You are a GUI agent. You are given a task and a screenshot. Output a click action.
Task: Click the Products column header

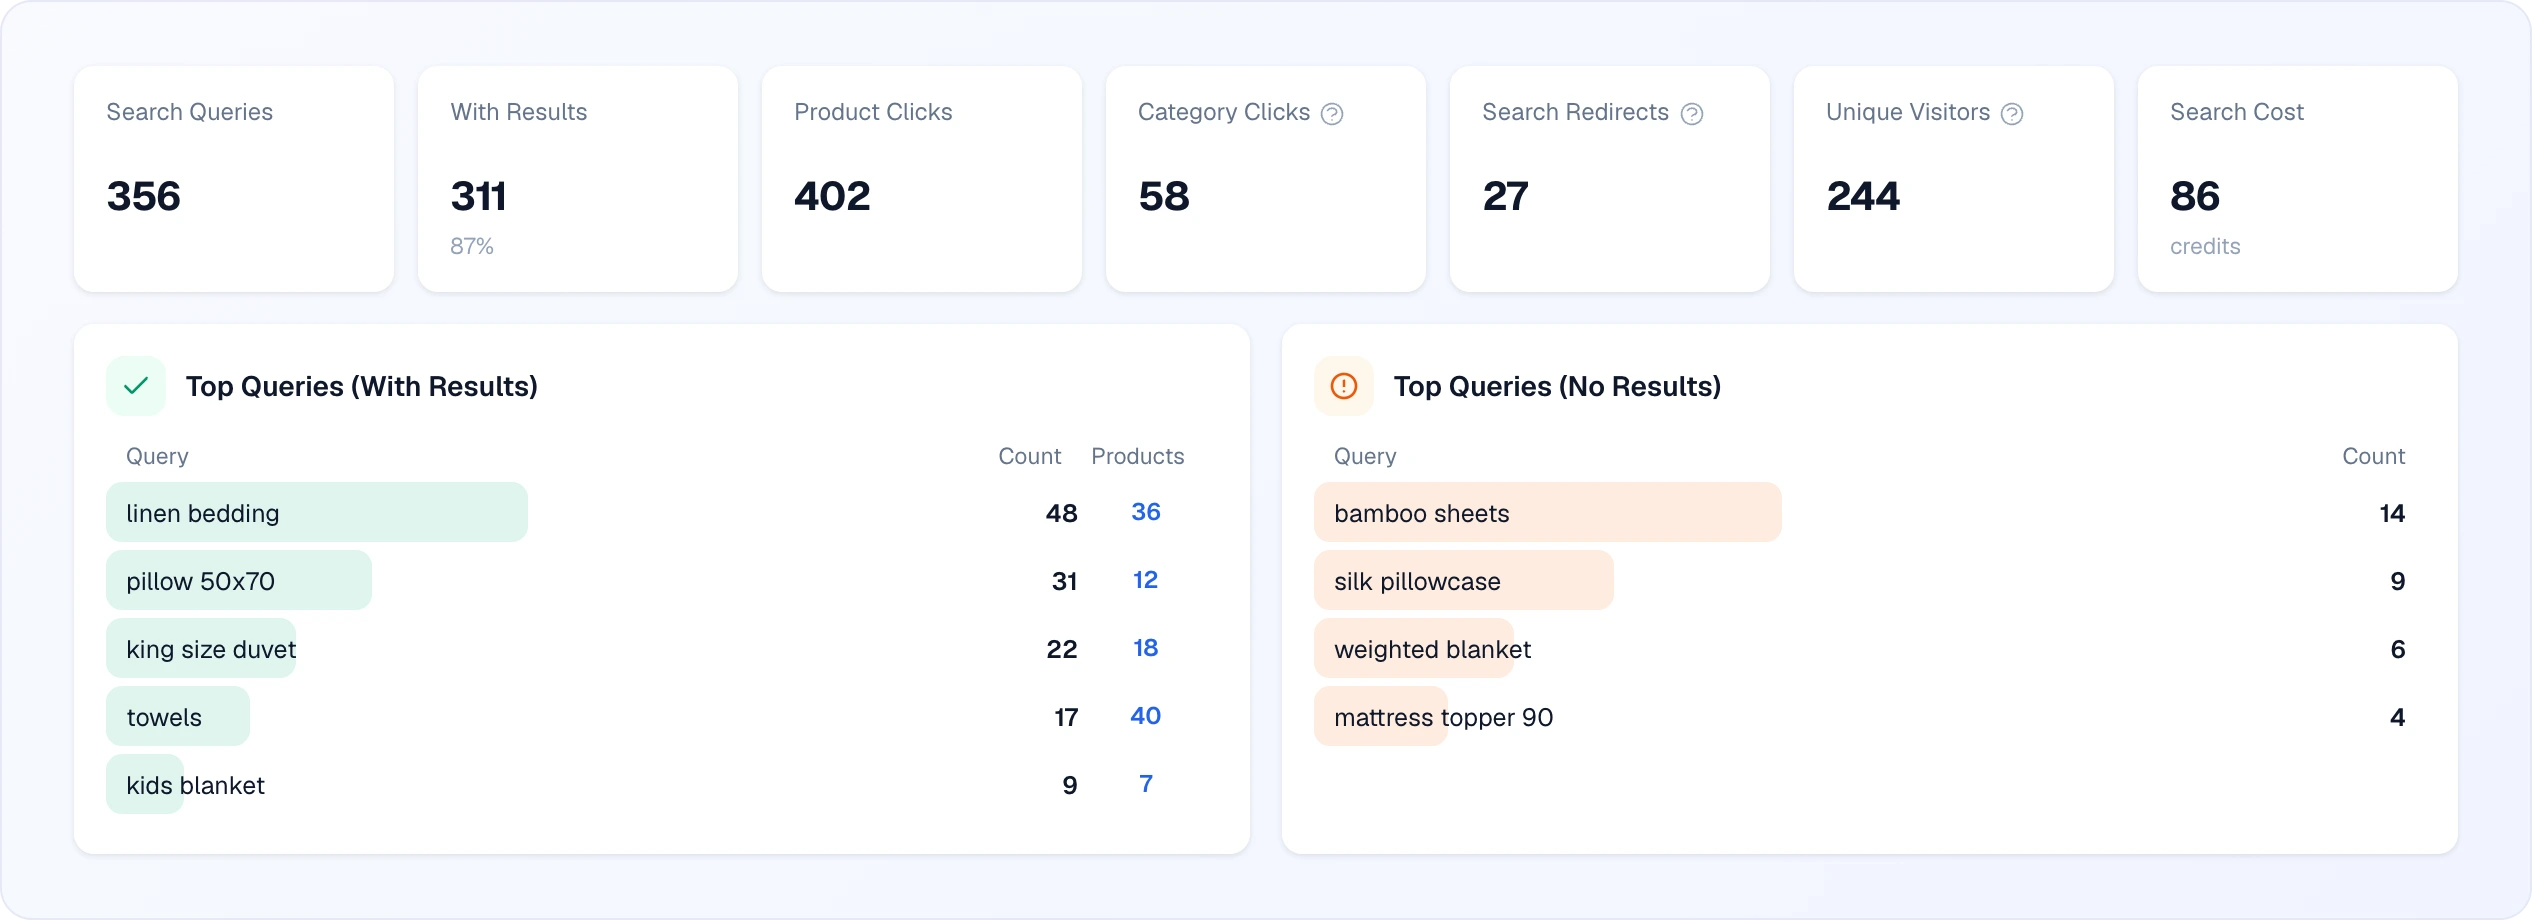point(1138,456)
